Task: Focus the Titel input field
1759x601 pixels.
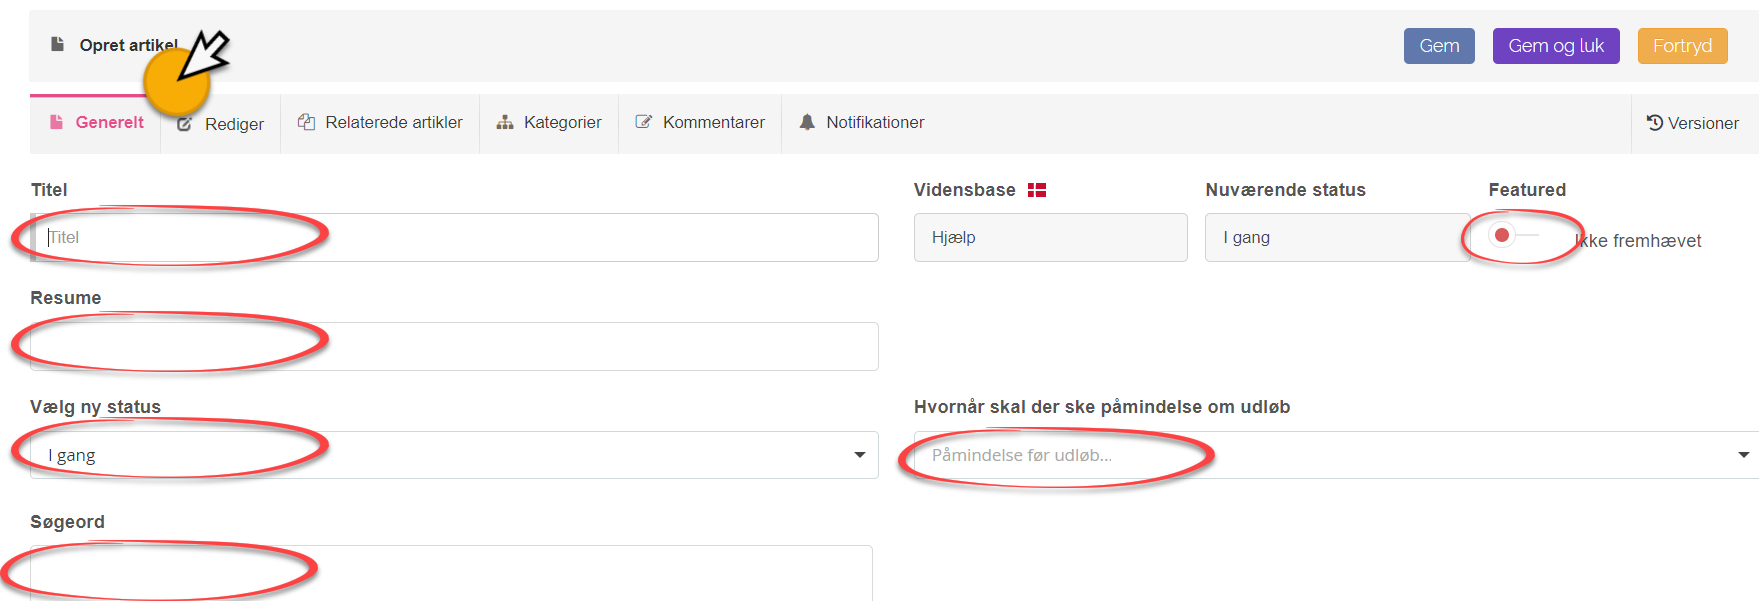Action: click(455, 237)
